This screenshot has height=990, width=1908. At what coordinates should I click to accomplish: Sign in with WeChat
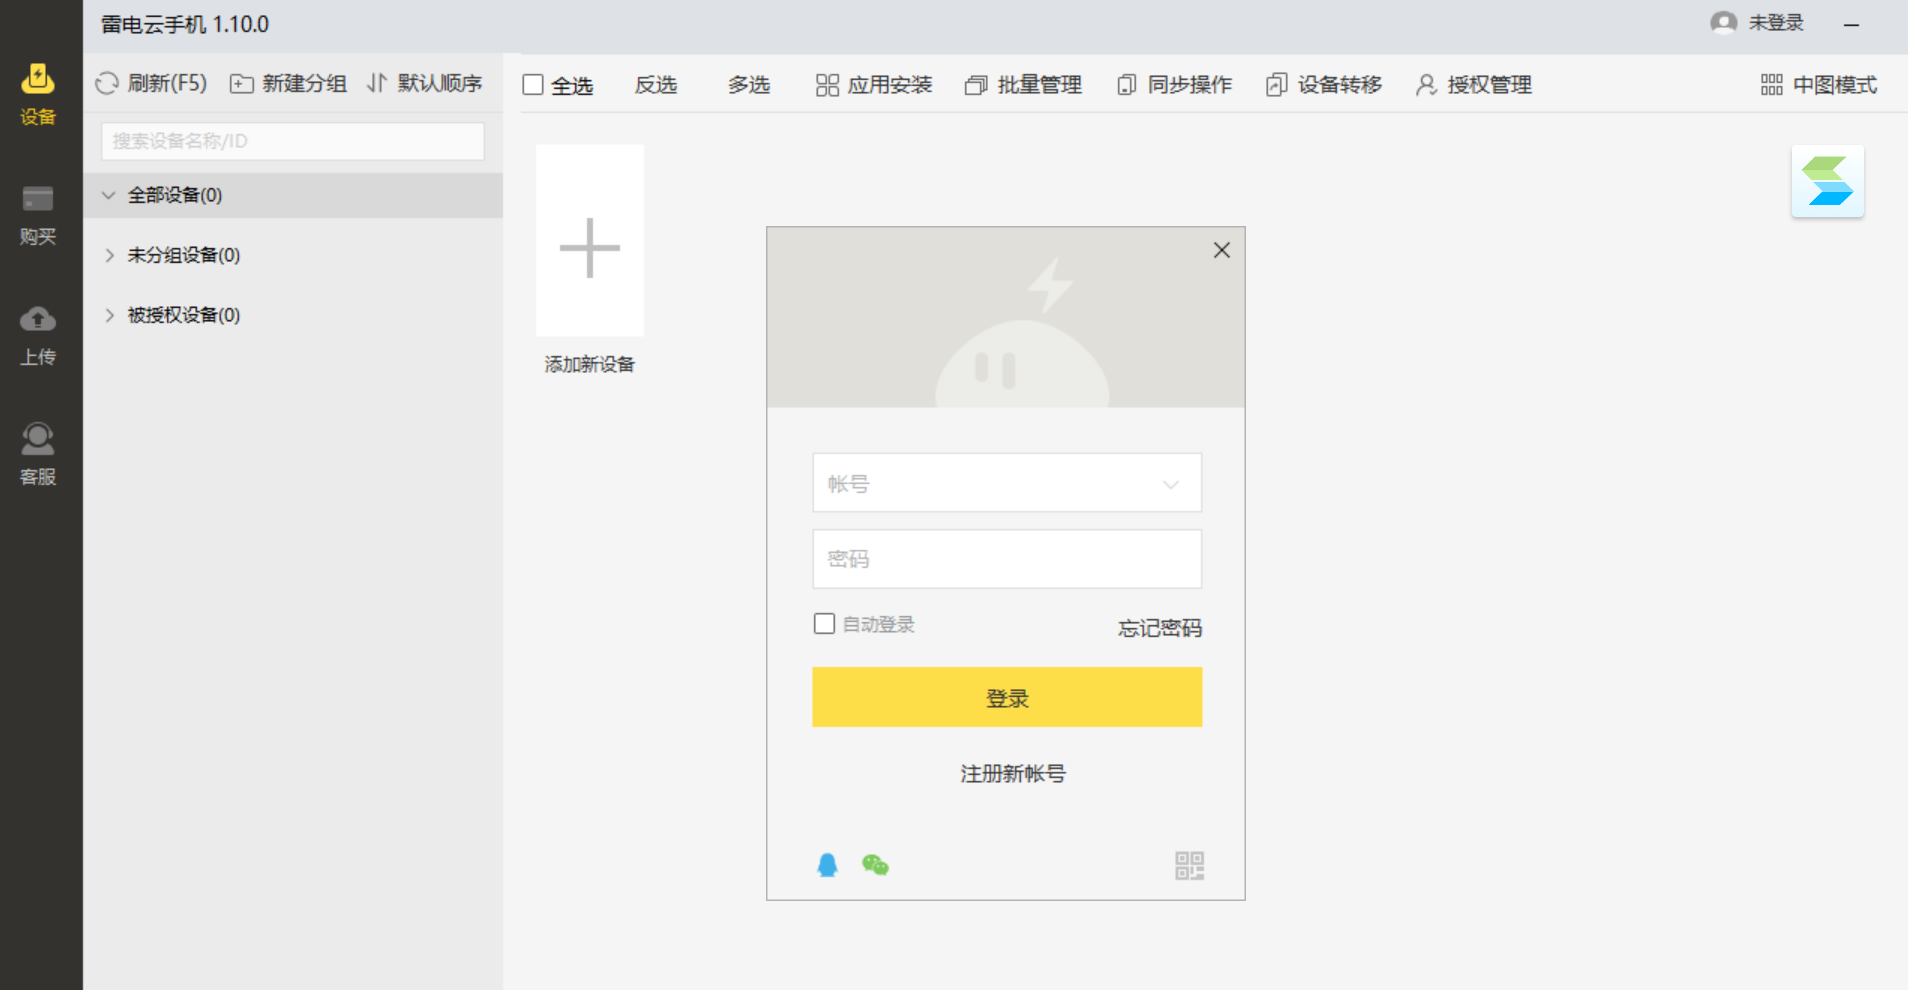pyautogui.click(x=876, y=864)
